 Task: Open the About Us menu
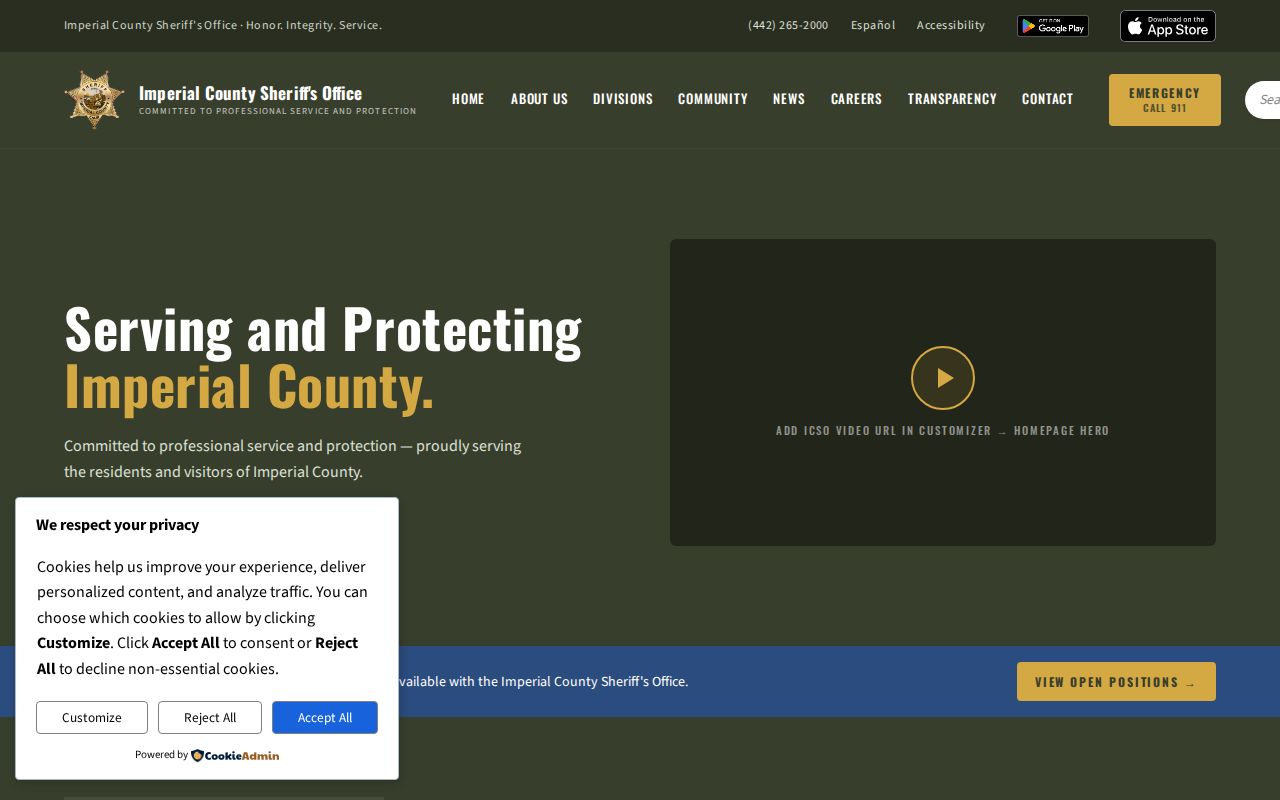click(x=539, y=99)
